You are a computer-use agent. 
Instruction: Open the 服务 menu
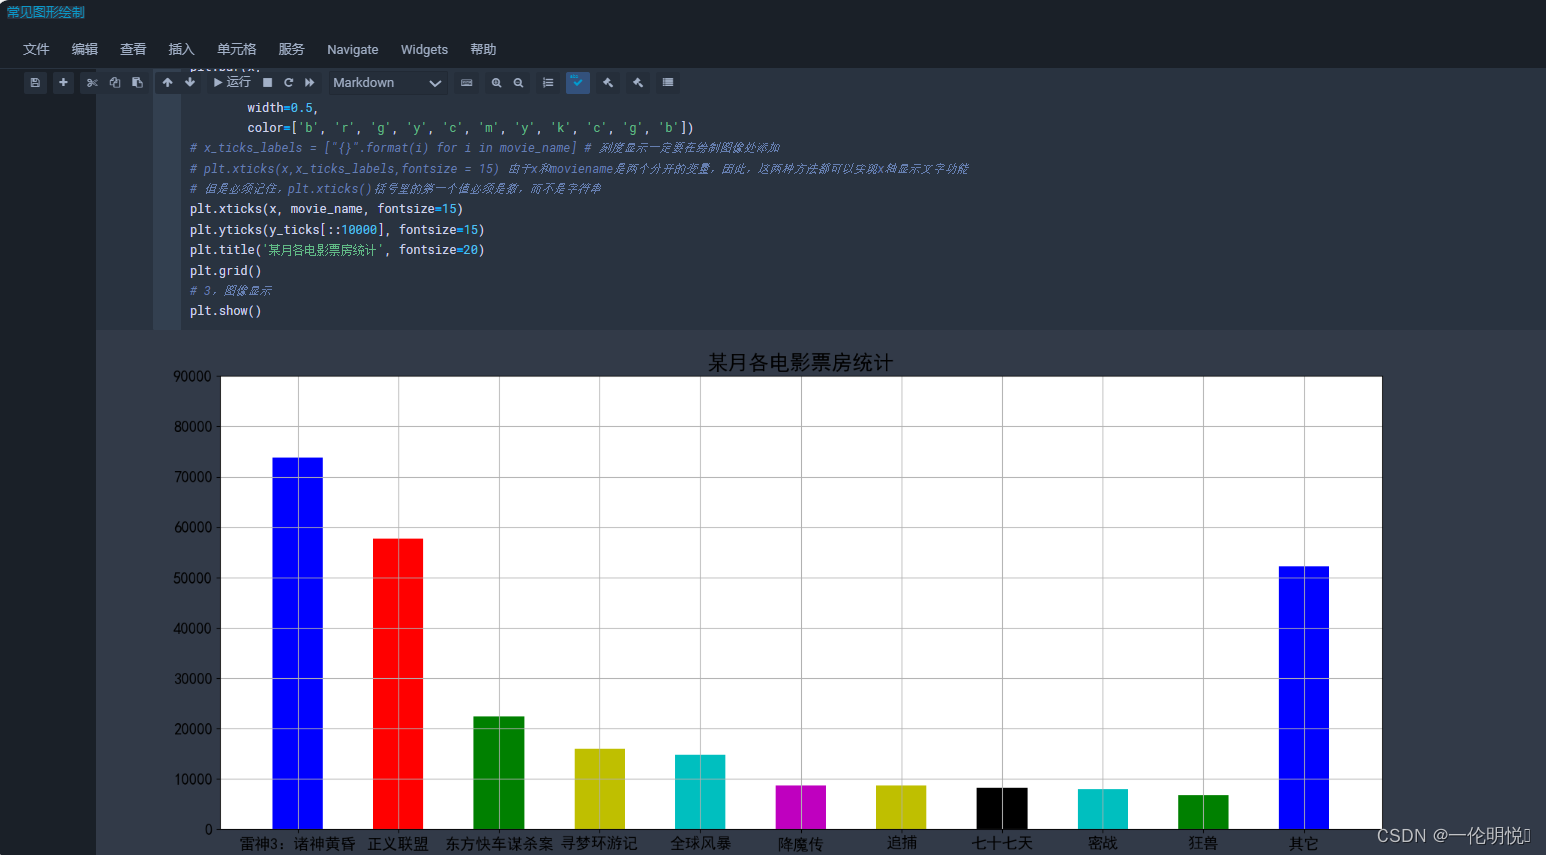coord(291,49)
